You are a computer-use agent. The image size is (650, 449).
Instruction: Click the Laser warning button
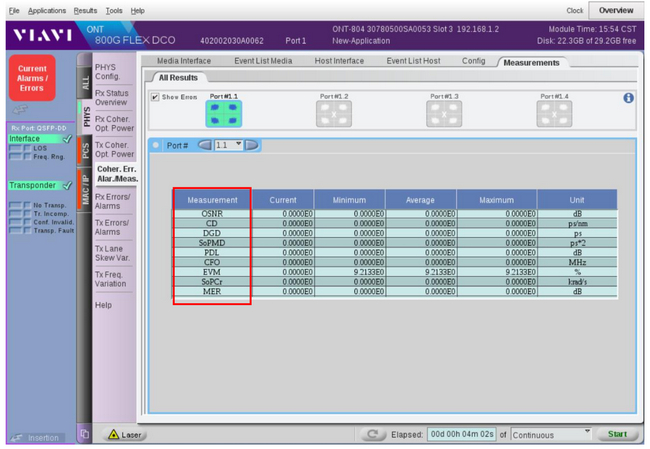[126, 435]
